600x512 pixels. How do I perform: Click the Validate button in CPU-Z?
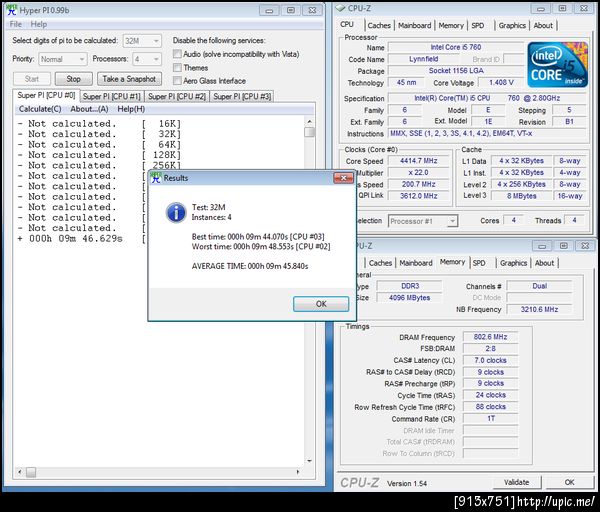click(x=517, y=482)
